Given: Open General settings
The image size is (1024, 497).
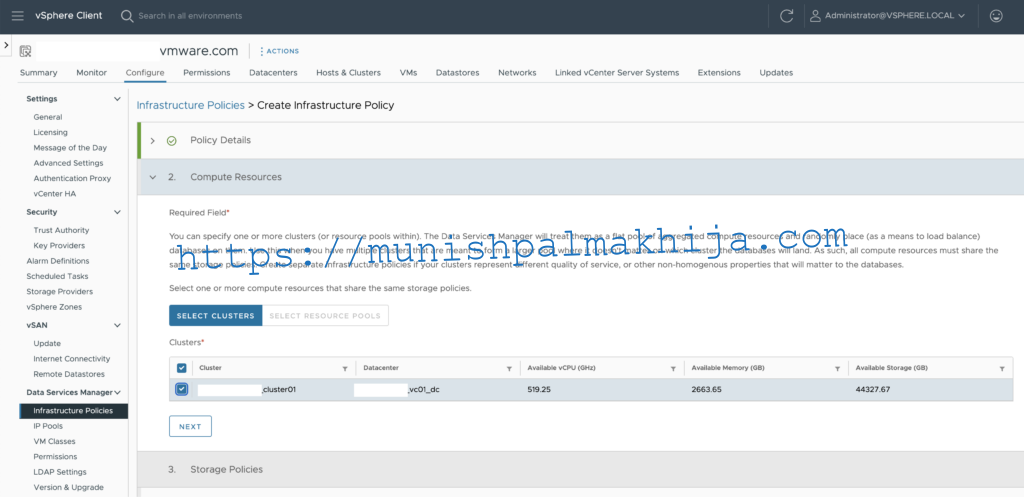Looking at the screenshot, I should 48,118.
